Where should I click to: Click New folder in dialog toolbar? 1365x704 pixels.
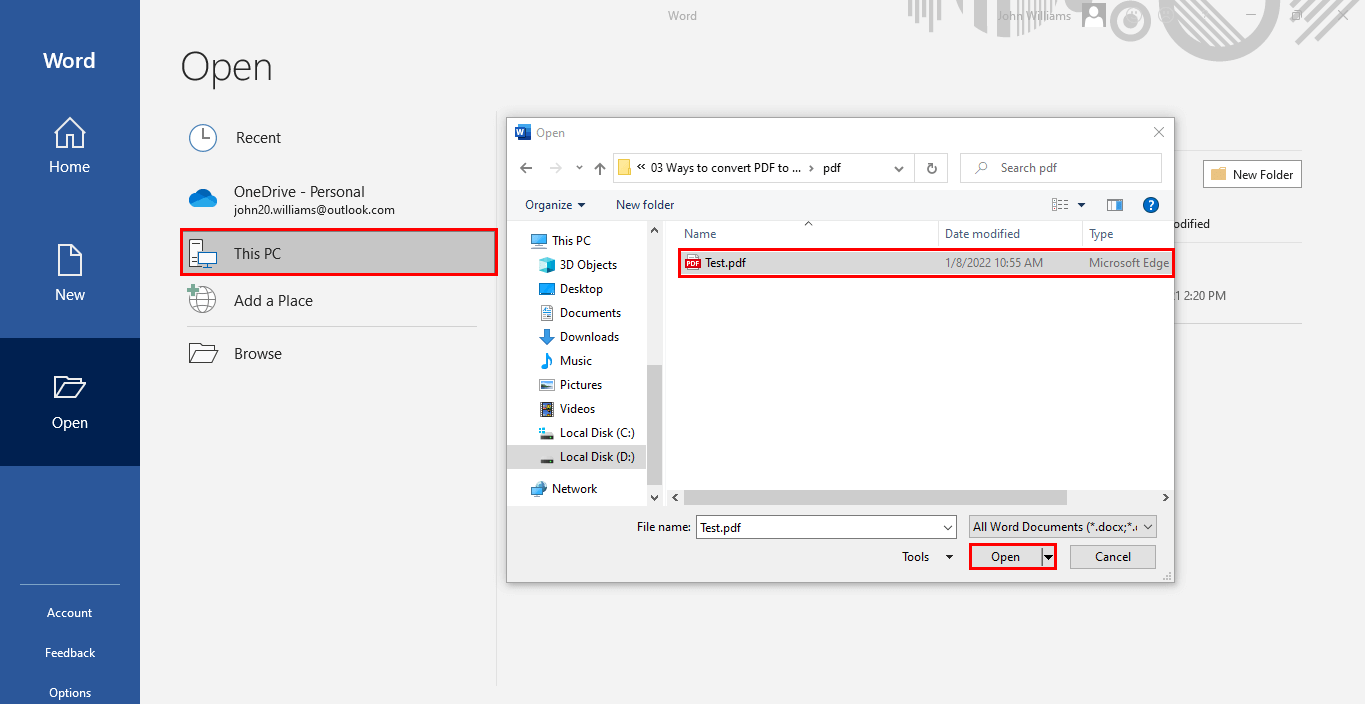coord(645,205)
